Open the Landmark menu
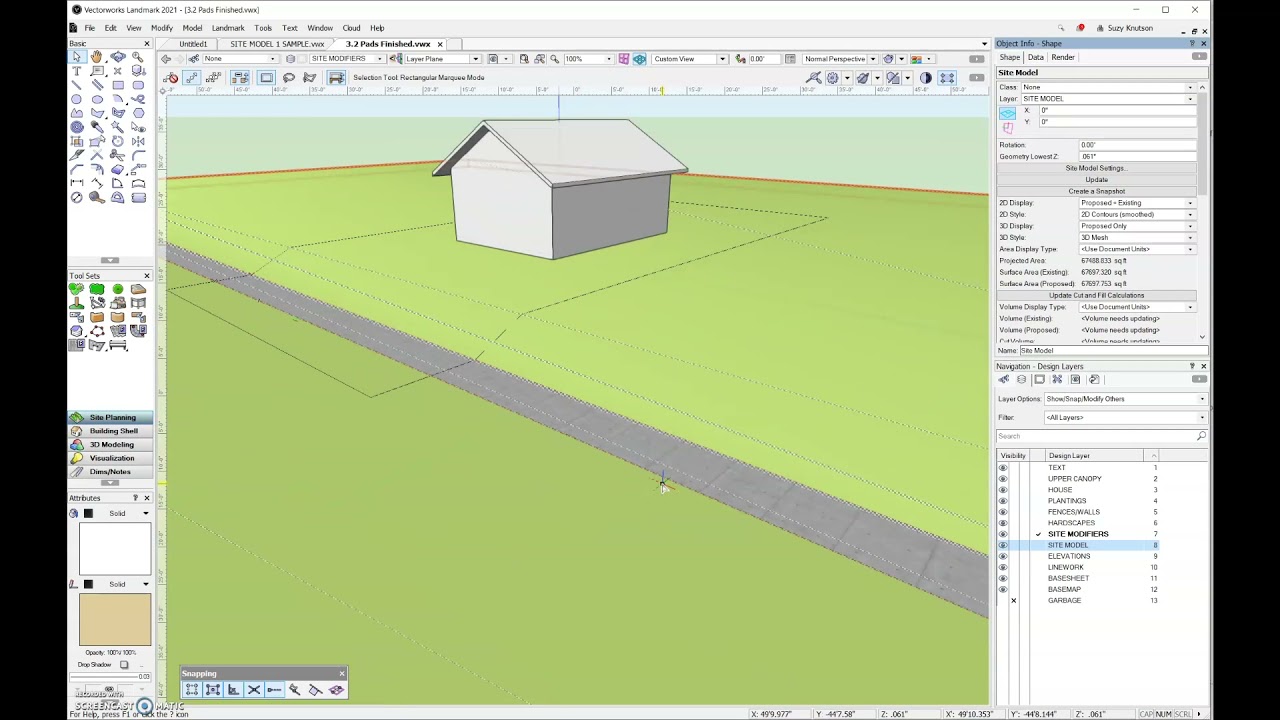This screenshot has height=720, width=1280. pyautogui.click(x=228, y=28)
